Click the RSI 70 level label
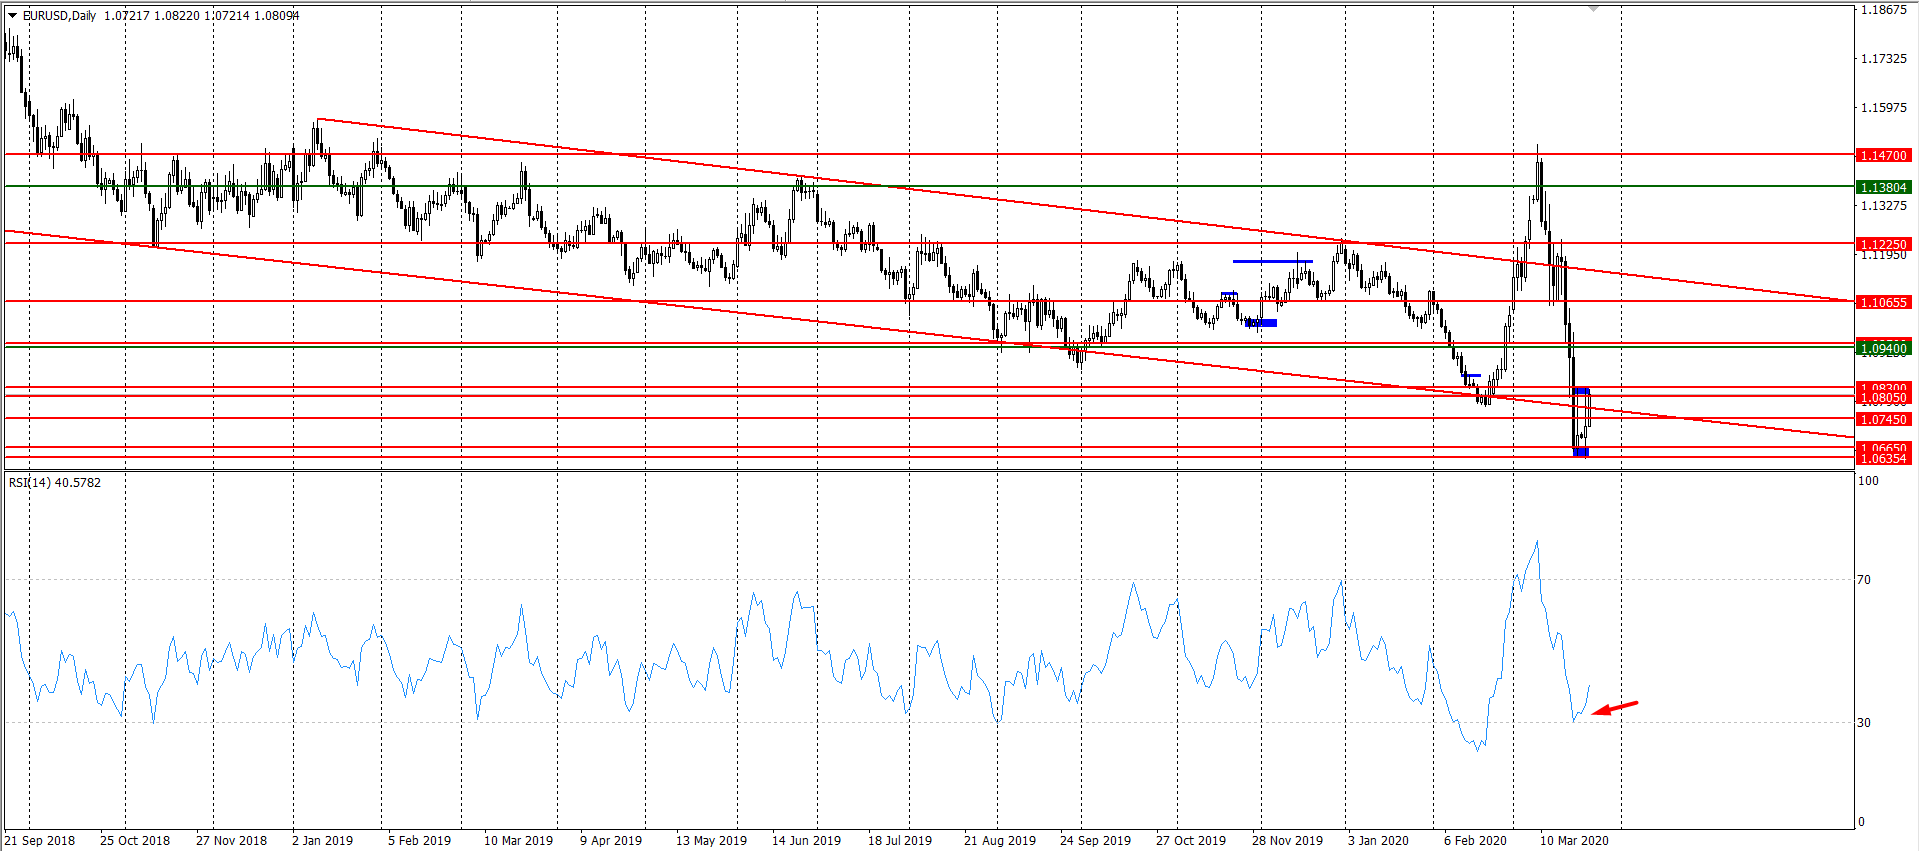The width and height of the screenshot is (1919, 851). click(1864, 580)
